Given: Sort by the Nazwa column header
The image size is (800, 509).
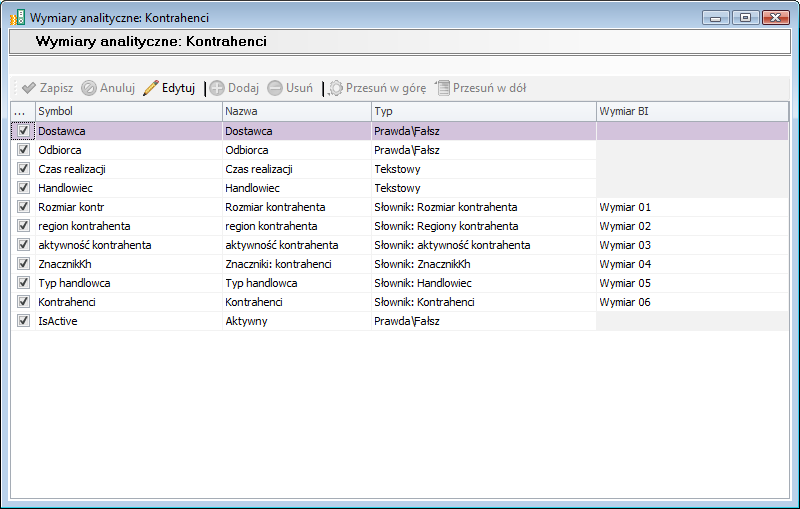Looking at the screenshot, I should click(296, 111).
